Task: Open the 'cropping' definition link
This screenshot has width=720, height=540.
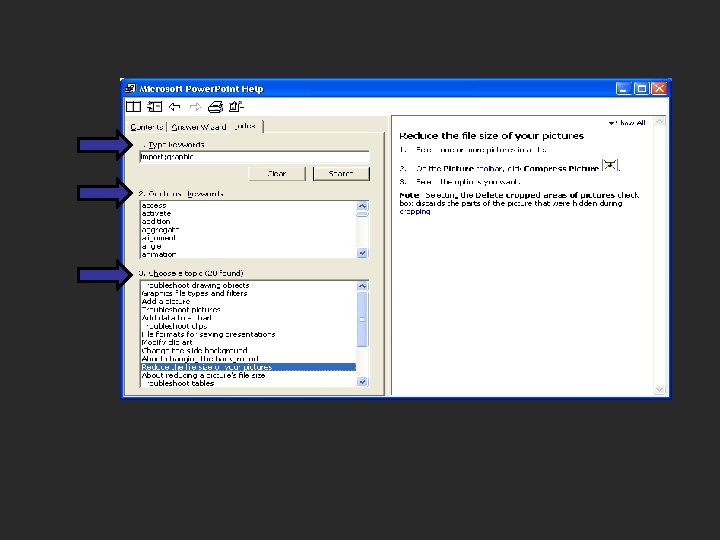Action: (x=415, y=212)
